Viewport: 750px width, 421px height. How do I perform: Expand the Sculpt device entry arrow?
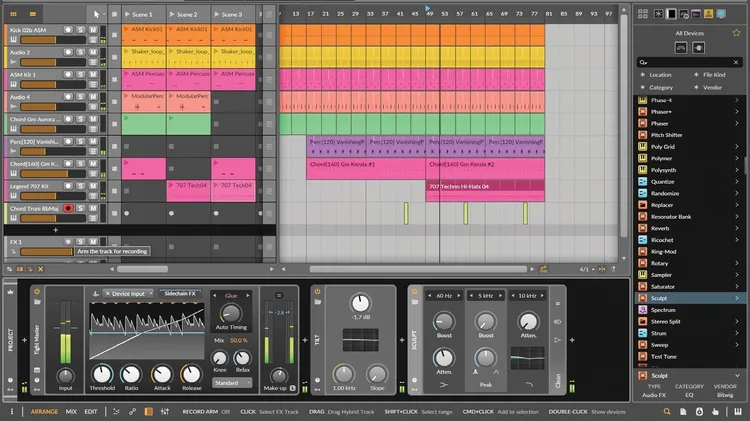[x=737, y=298]
